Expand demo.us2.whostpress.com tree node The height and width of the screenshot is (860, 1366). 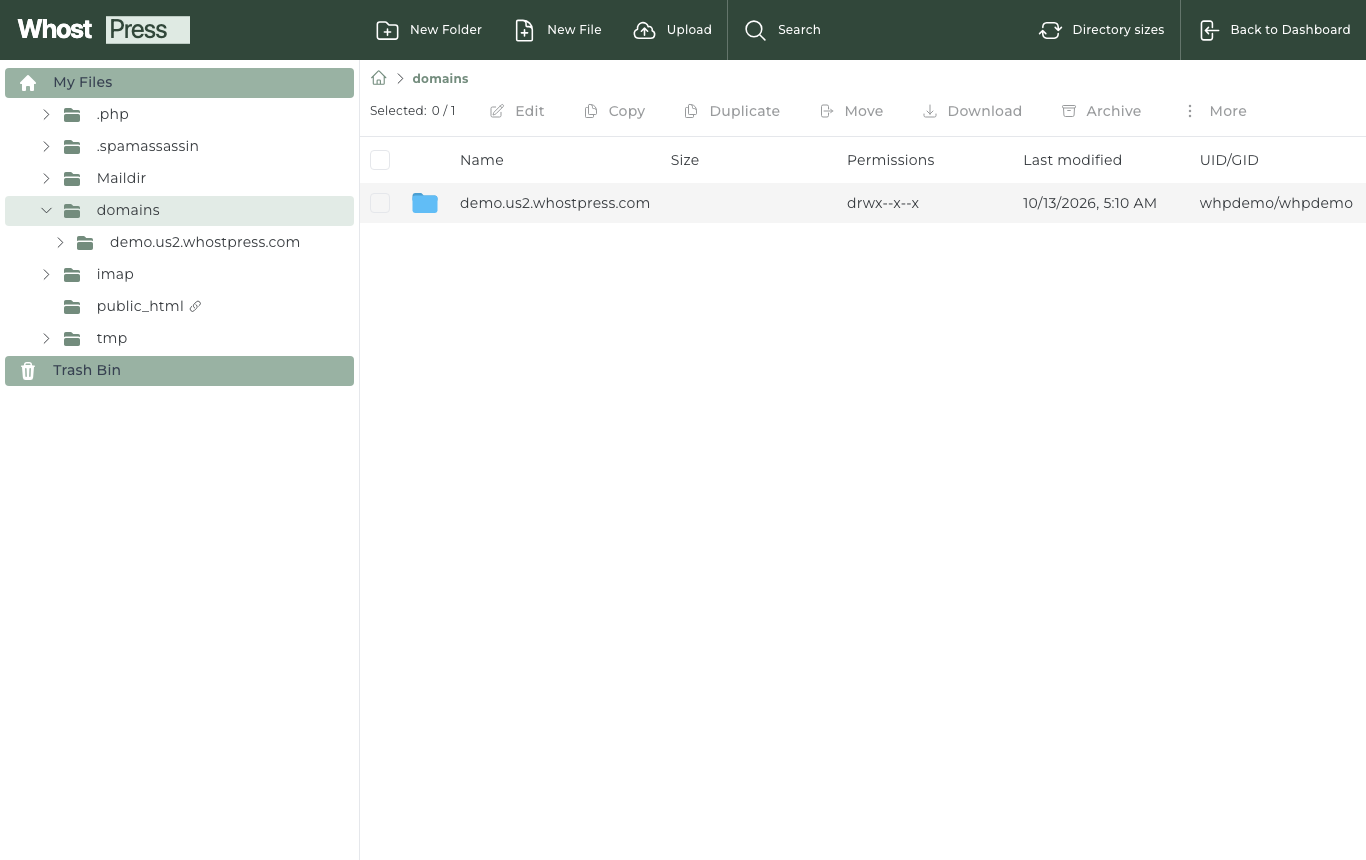click(x=60, y=243)
